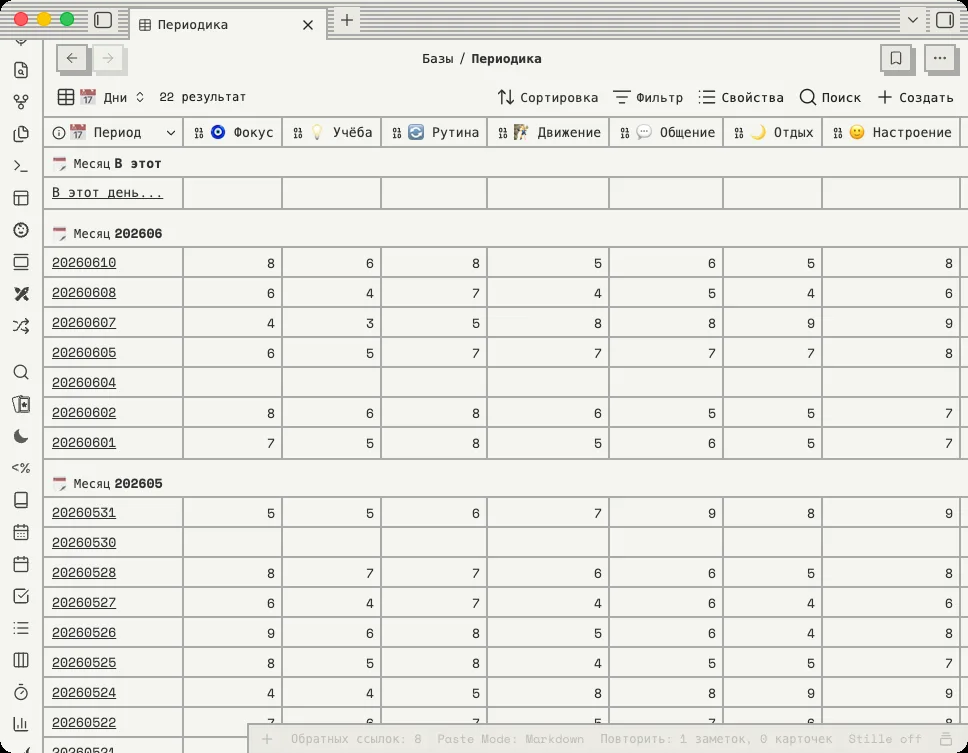The height and width of the screenshot is (753, 968).
Task: Click the layout template ribbon icon
Action: (x=21, y=198)
